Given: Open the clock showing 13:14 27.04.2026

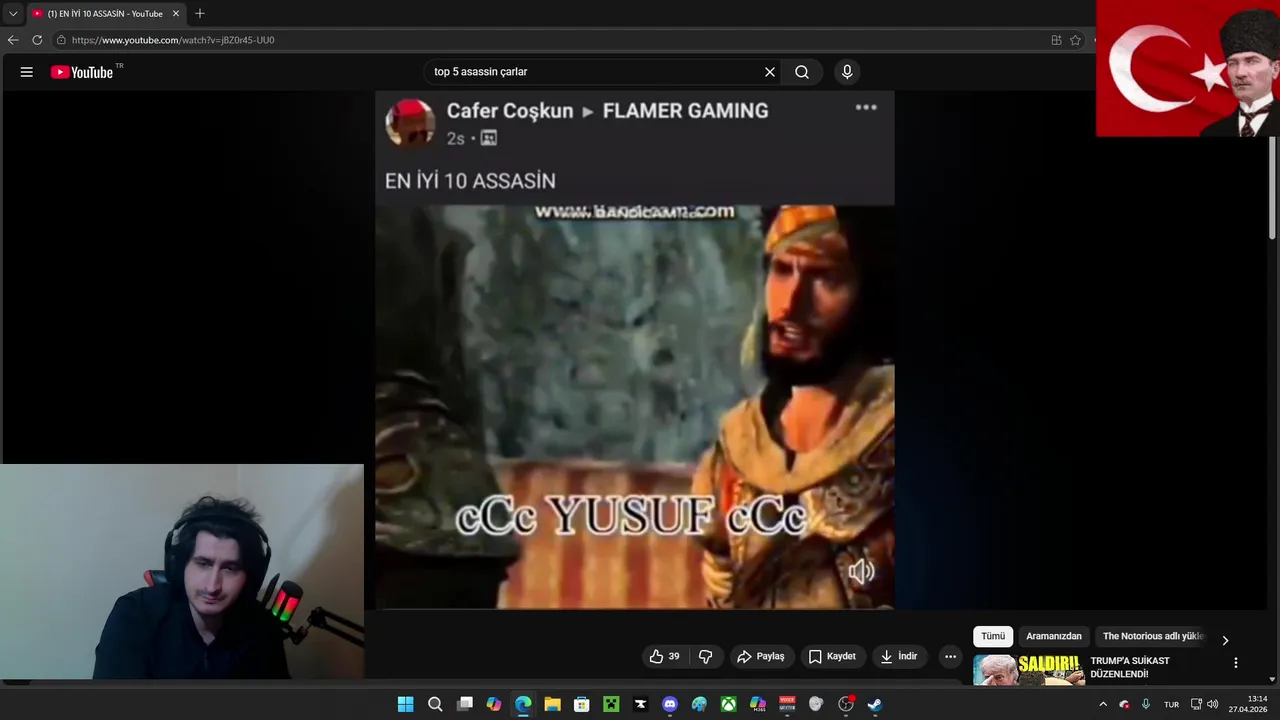Looking at the screenshot, I should (x=1248, y=704).
